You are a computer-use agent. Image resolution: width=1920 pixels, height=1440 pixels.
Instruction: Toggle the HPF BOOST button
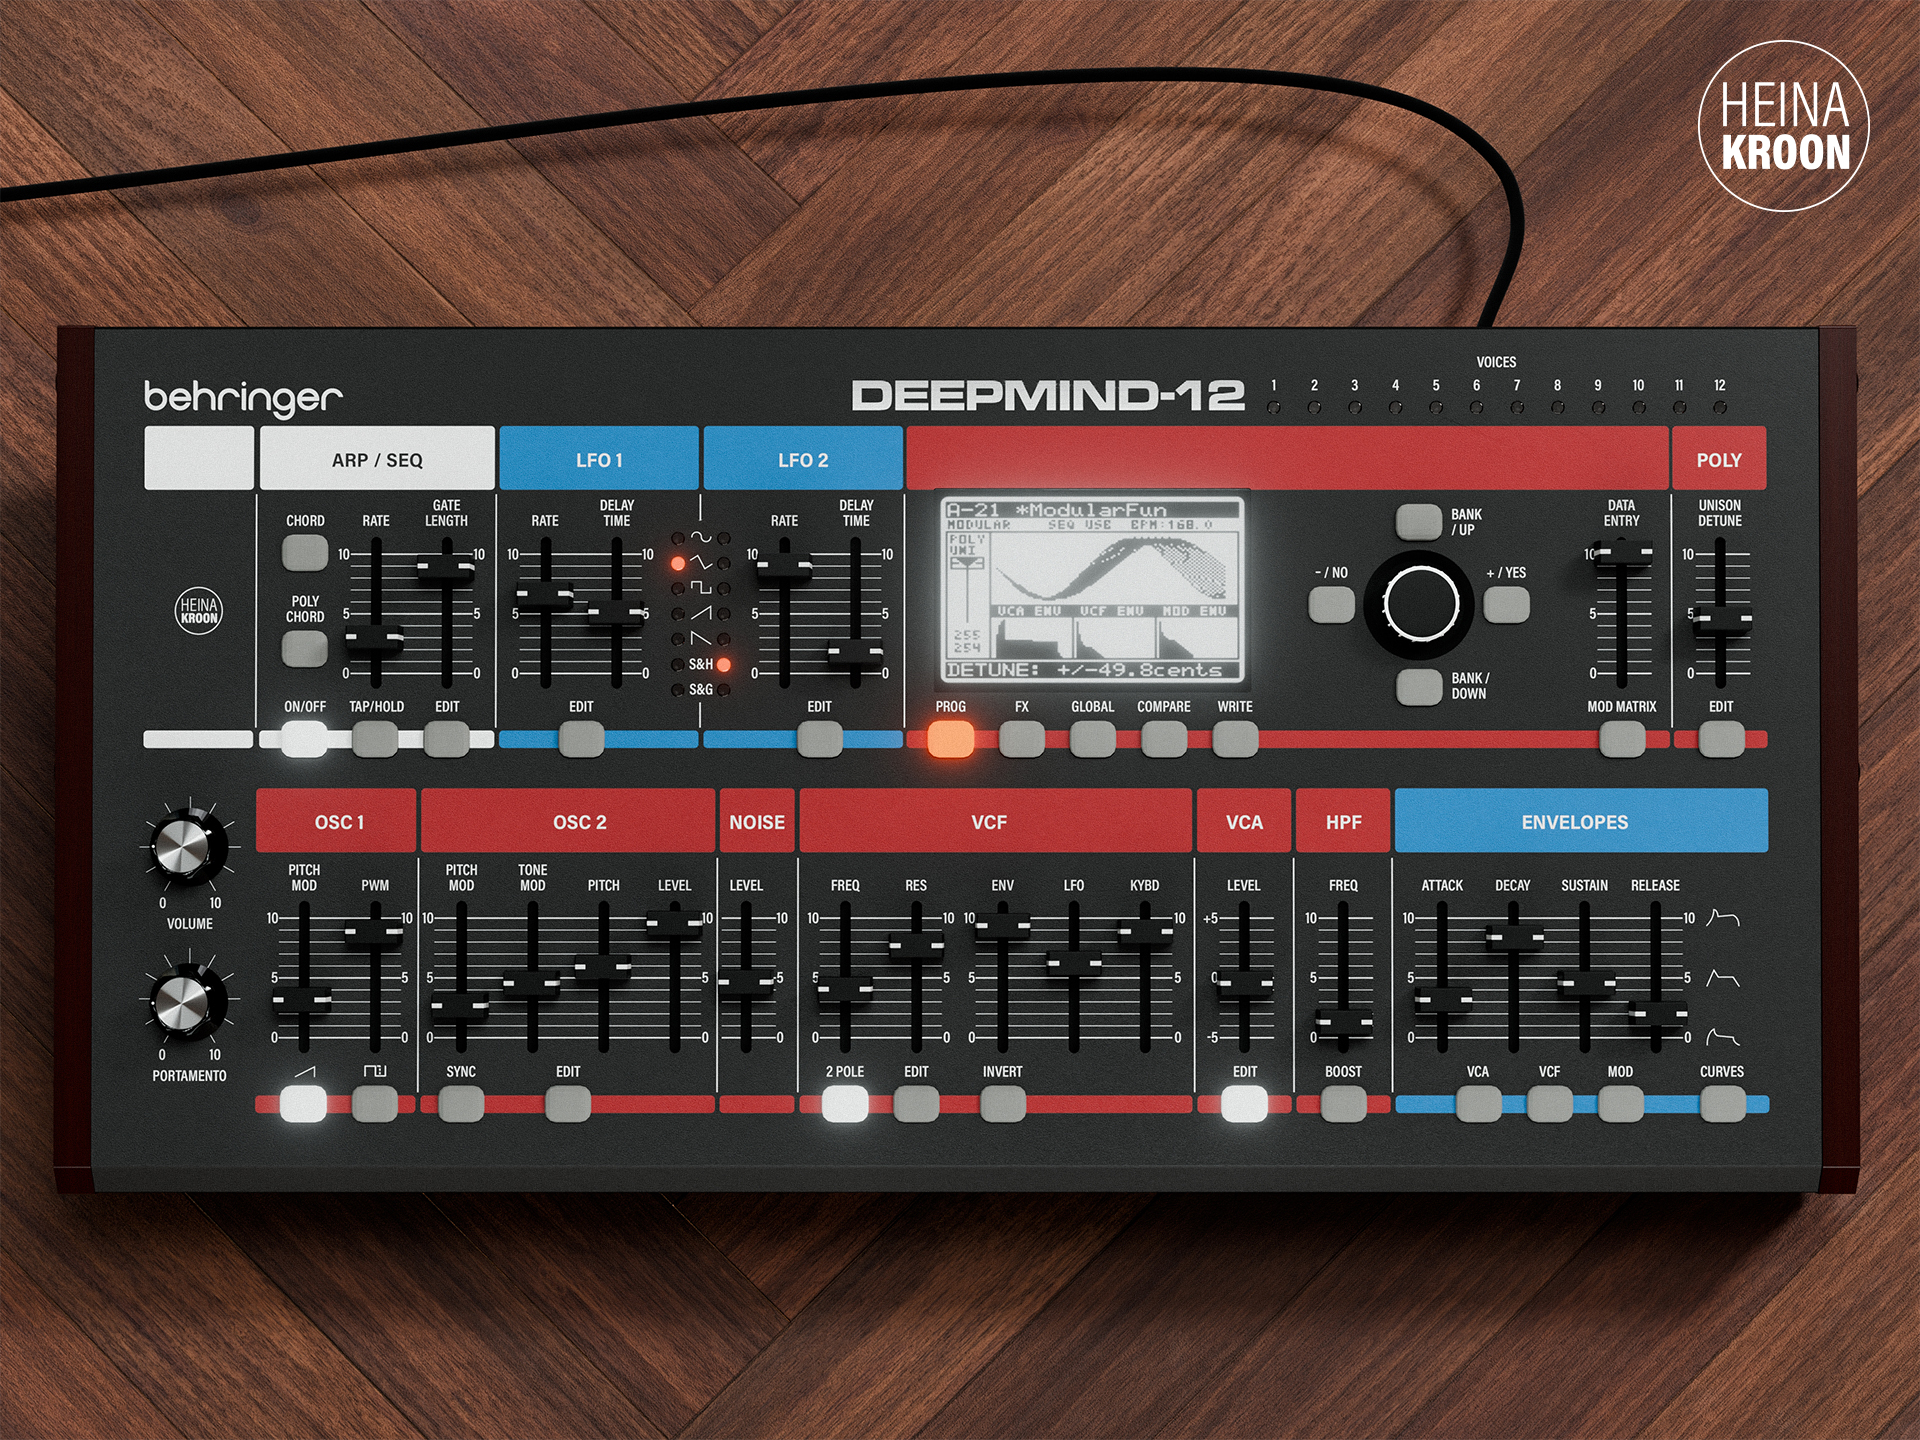[1343, 1104]
